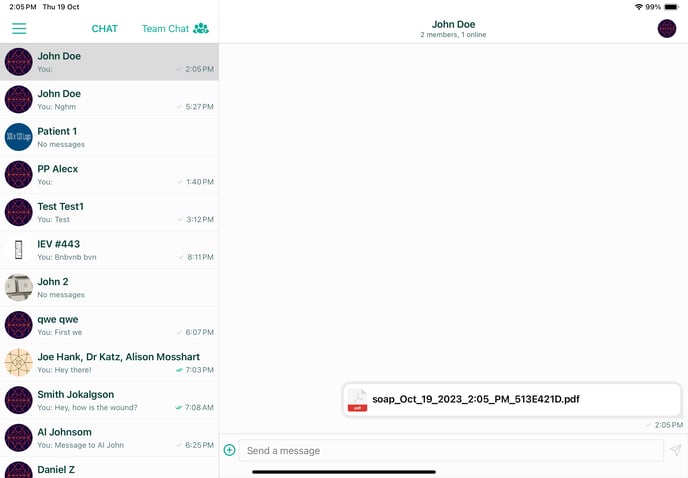This screenshot has width=688, height=478.
Task: Open the PP Alecx conversation
Action: tap(109, 175)
